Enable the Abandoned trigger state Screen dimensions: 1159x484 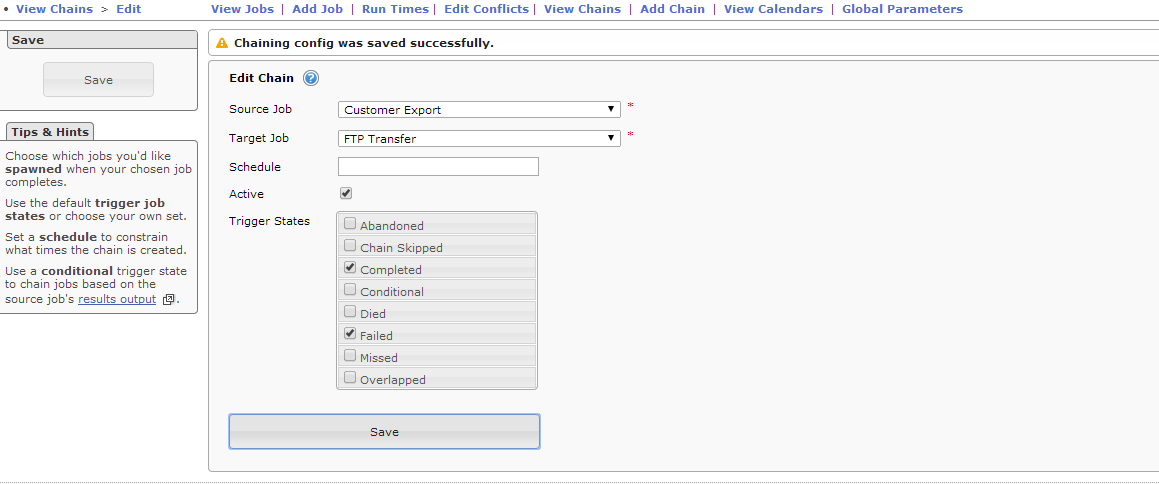(350, 225)
